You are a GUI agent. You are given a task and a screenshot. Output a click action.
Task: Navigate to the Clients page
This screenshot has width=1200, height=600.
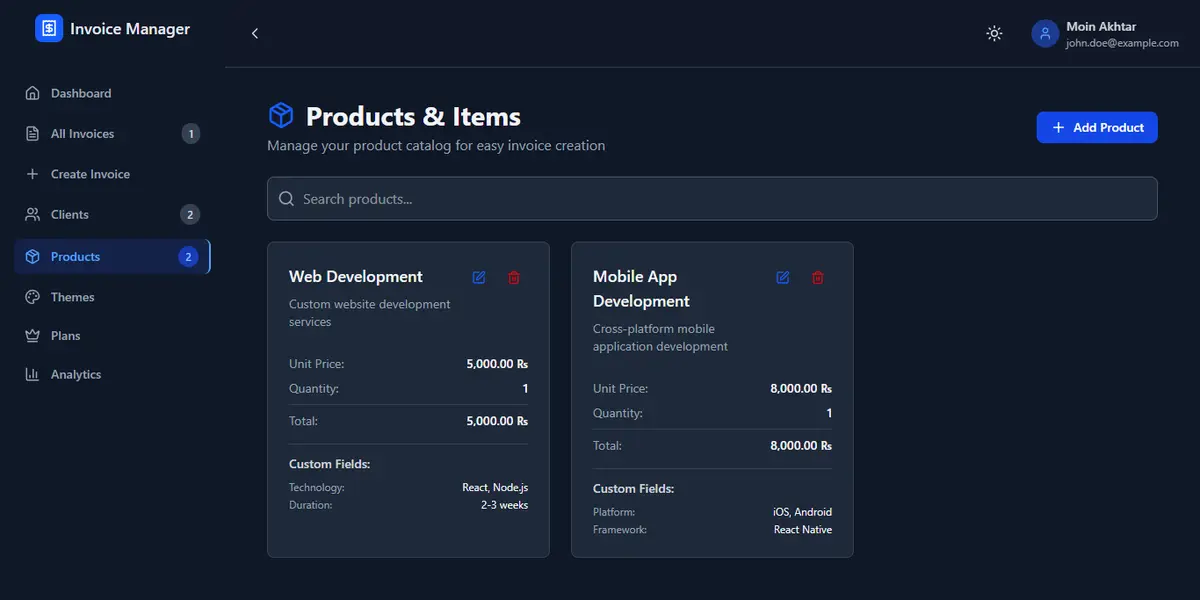(x=70, y=215)
